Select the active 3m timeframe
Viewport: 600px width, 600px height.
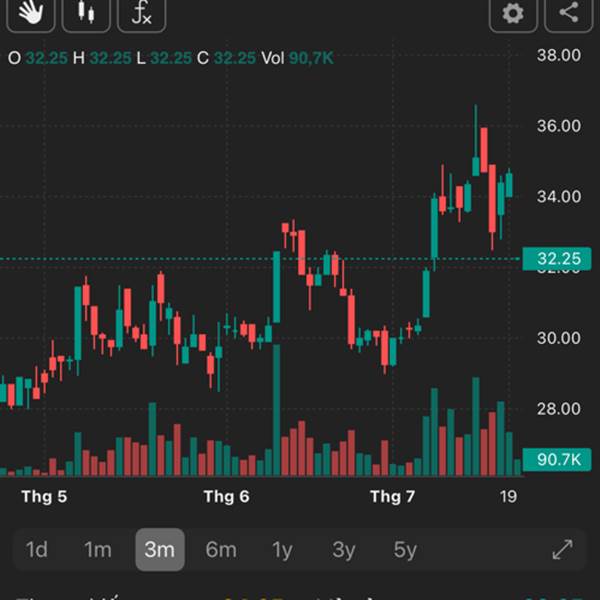(x=160, y=549)
